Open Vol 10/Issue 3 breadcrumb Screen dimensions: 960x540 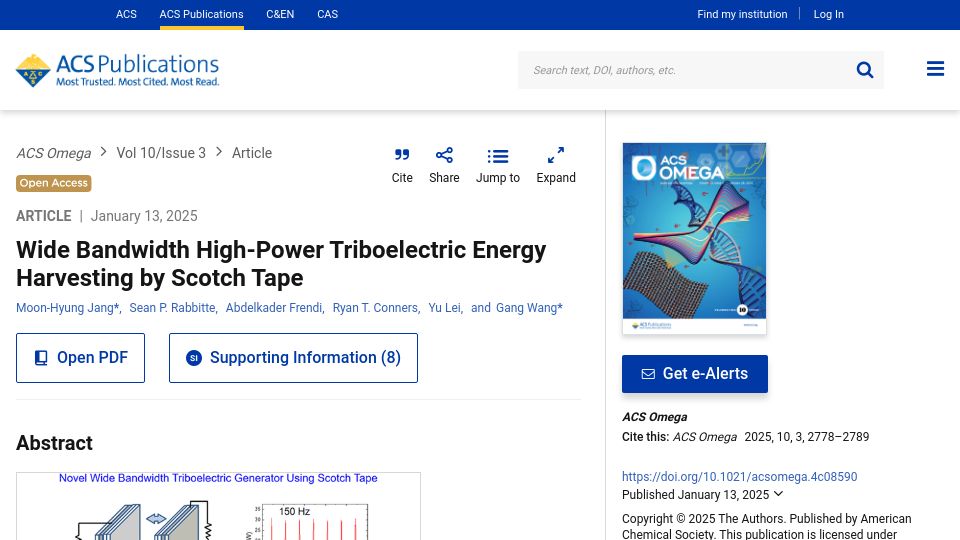[x=161, y=153]
